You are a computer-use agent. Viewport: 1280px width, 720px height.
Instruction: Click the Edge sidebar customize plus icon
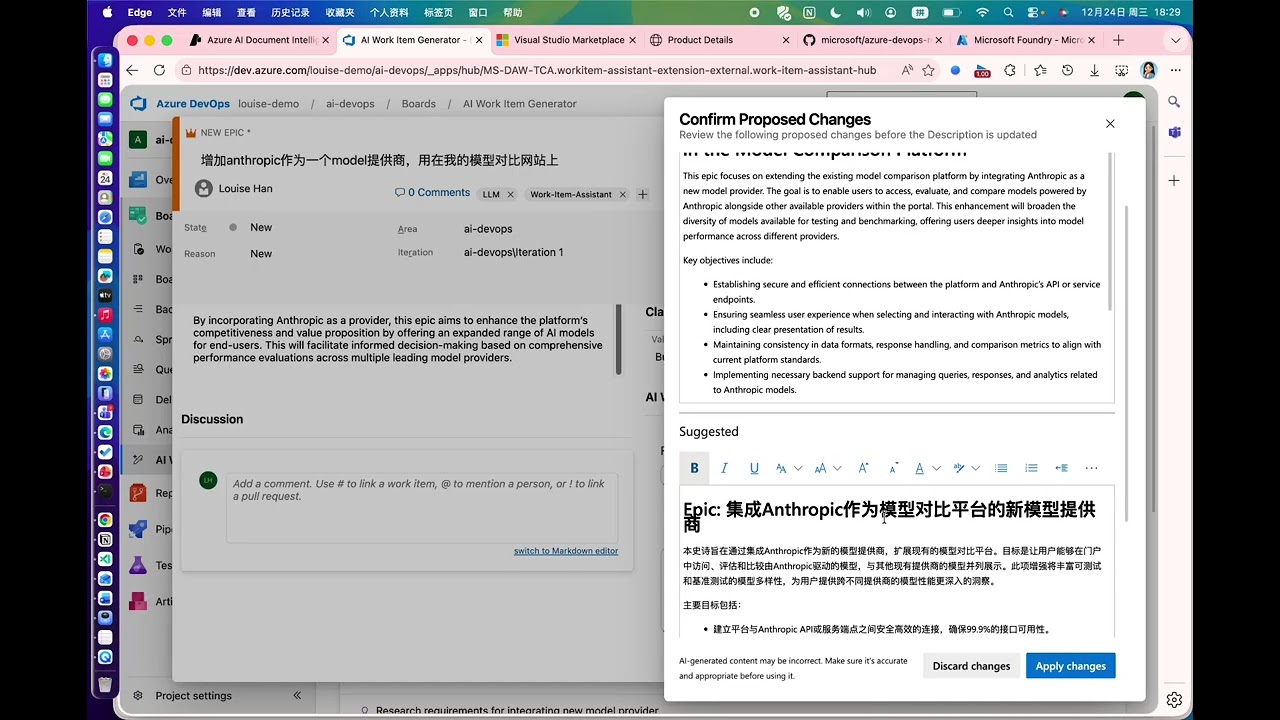(1174, 180)
